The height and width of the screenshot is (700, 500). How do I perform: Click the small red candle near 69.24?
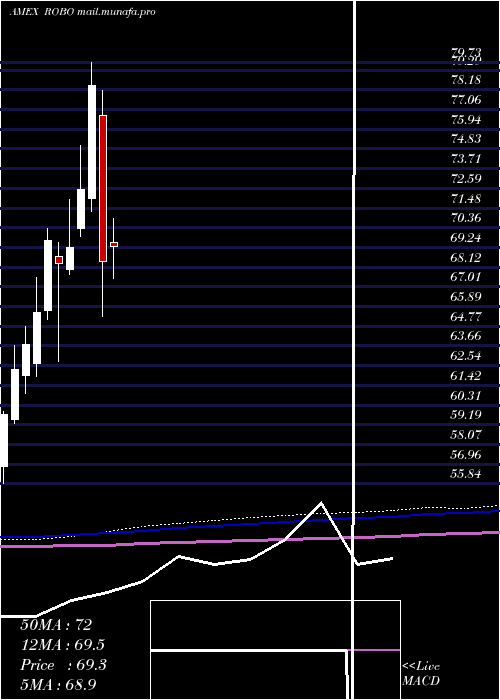pos(114,244)
